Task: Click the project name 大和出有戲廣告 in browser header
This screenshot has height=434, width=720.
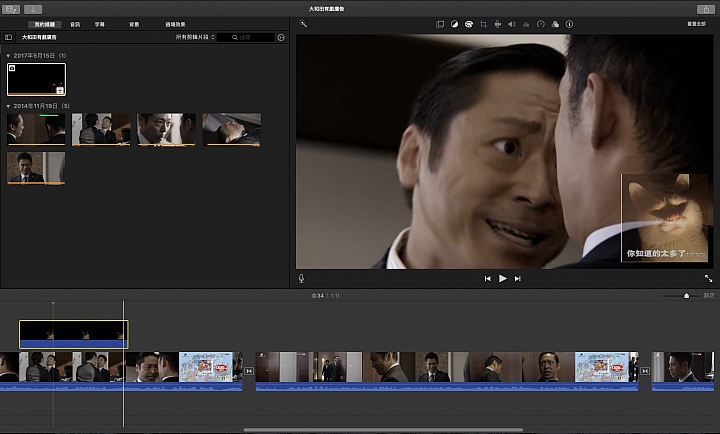Action: tap(39, 37)
